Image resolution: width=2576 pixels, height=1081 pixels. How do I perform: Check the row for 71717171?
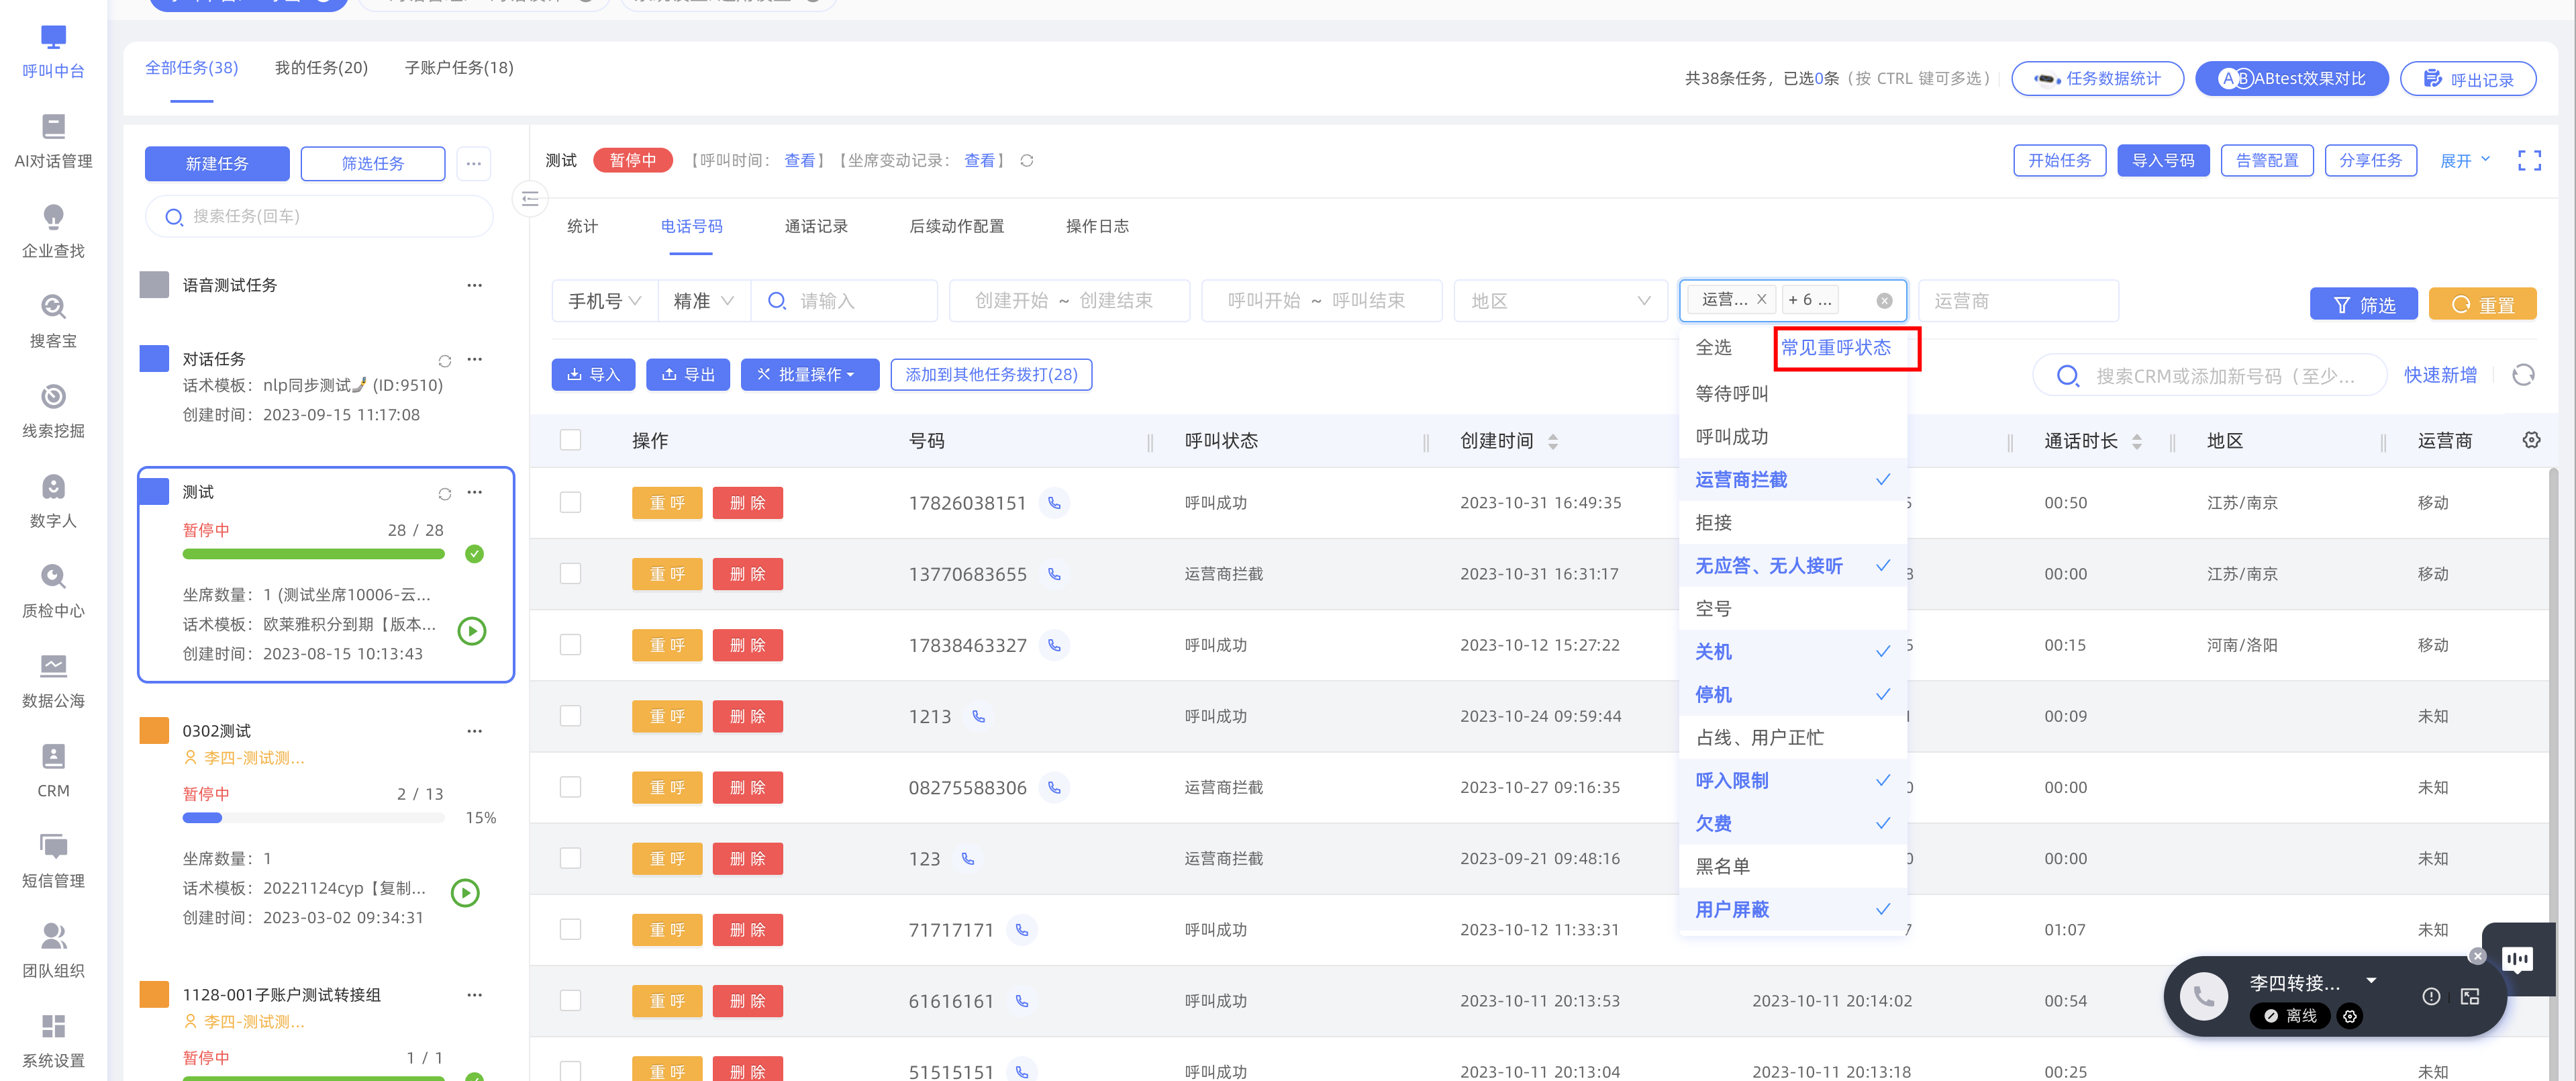click(x=570, y=929)
